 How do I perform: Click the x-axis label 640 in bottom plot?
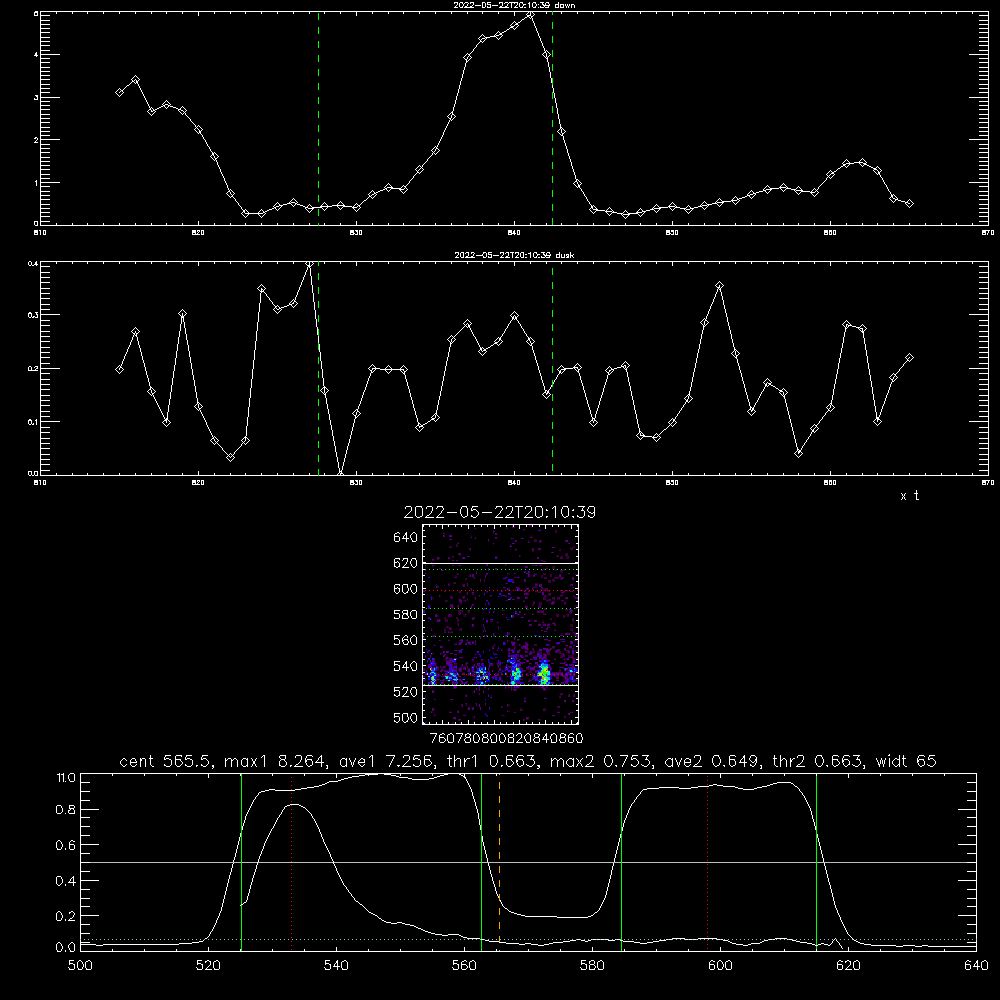pyautogui.click(x=976, y=966)
